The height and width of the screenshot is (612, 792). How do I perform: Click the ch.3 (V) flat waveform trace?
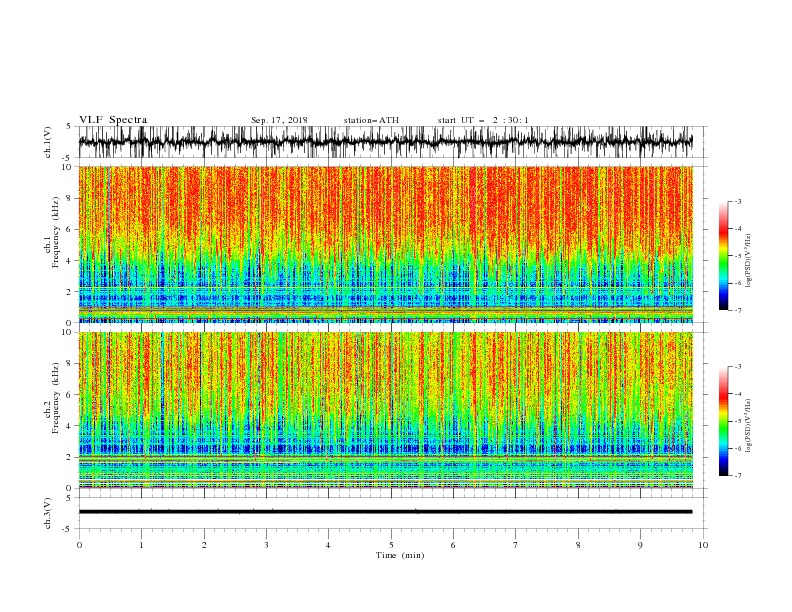pyautogui.click(x=385, y=512)
